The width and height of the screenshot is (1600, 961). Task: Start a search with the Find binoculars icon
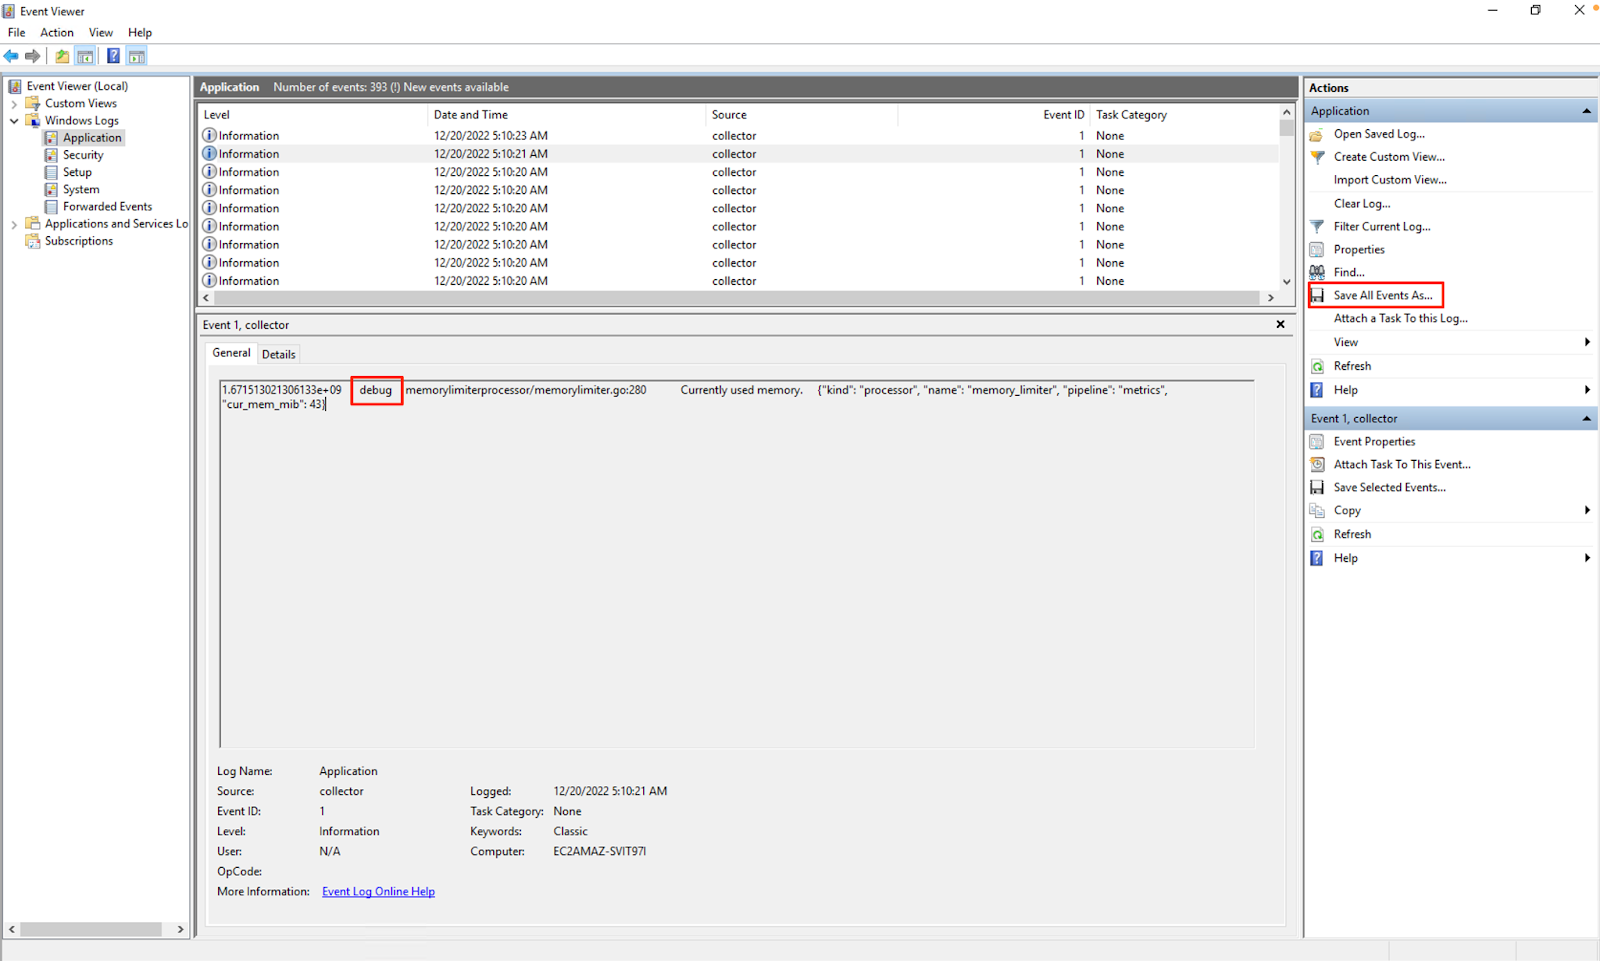1317,272
